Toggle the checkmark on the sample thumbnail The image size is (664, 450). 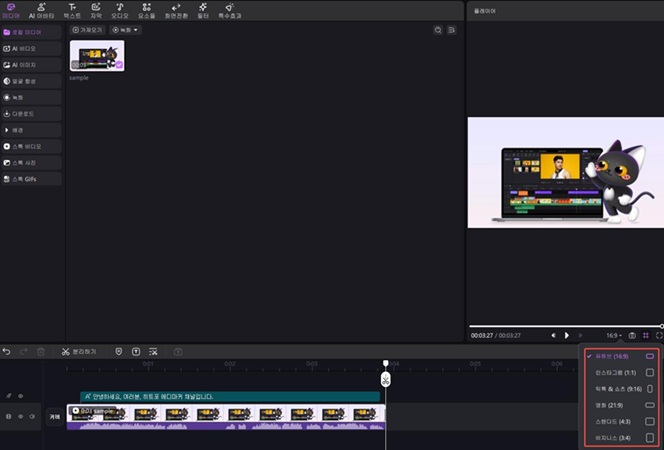tap(119, 65)
